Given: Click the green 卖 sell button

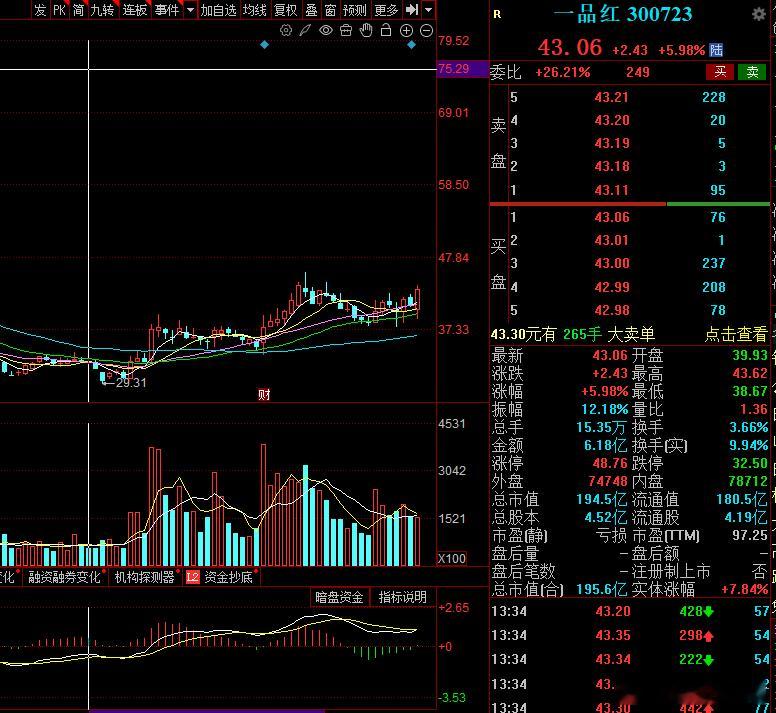Looking at the screenshot, I should coord(752,72).
